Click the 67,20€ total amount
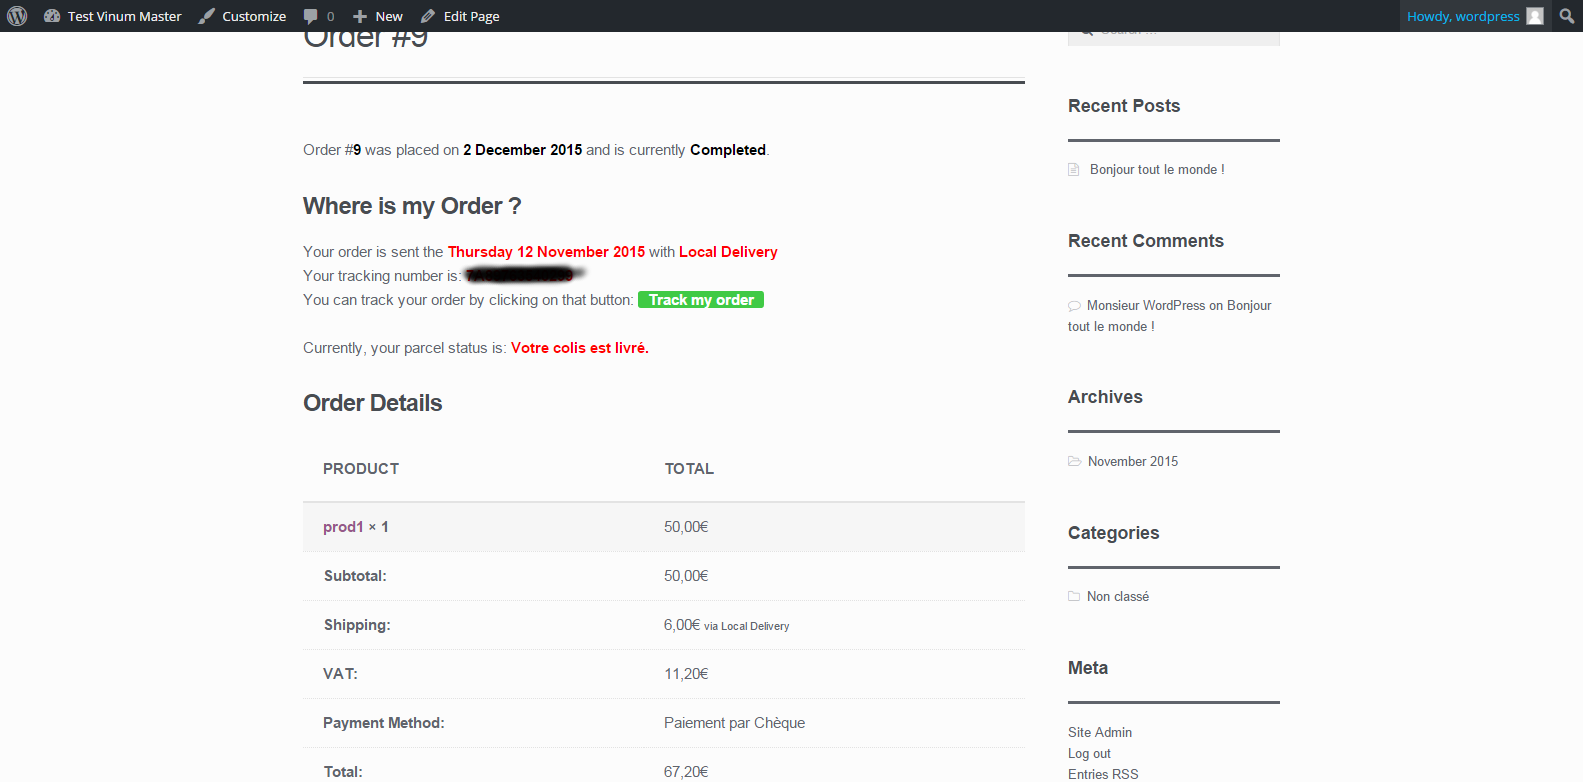The image size is (1583, 782). click(686, 772)
